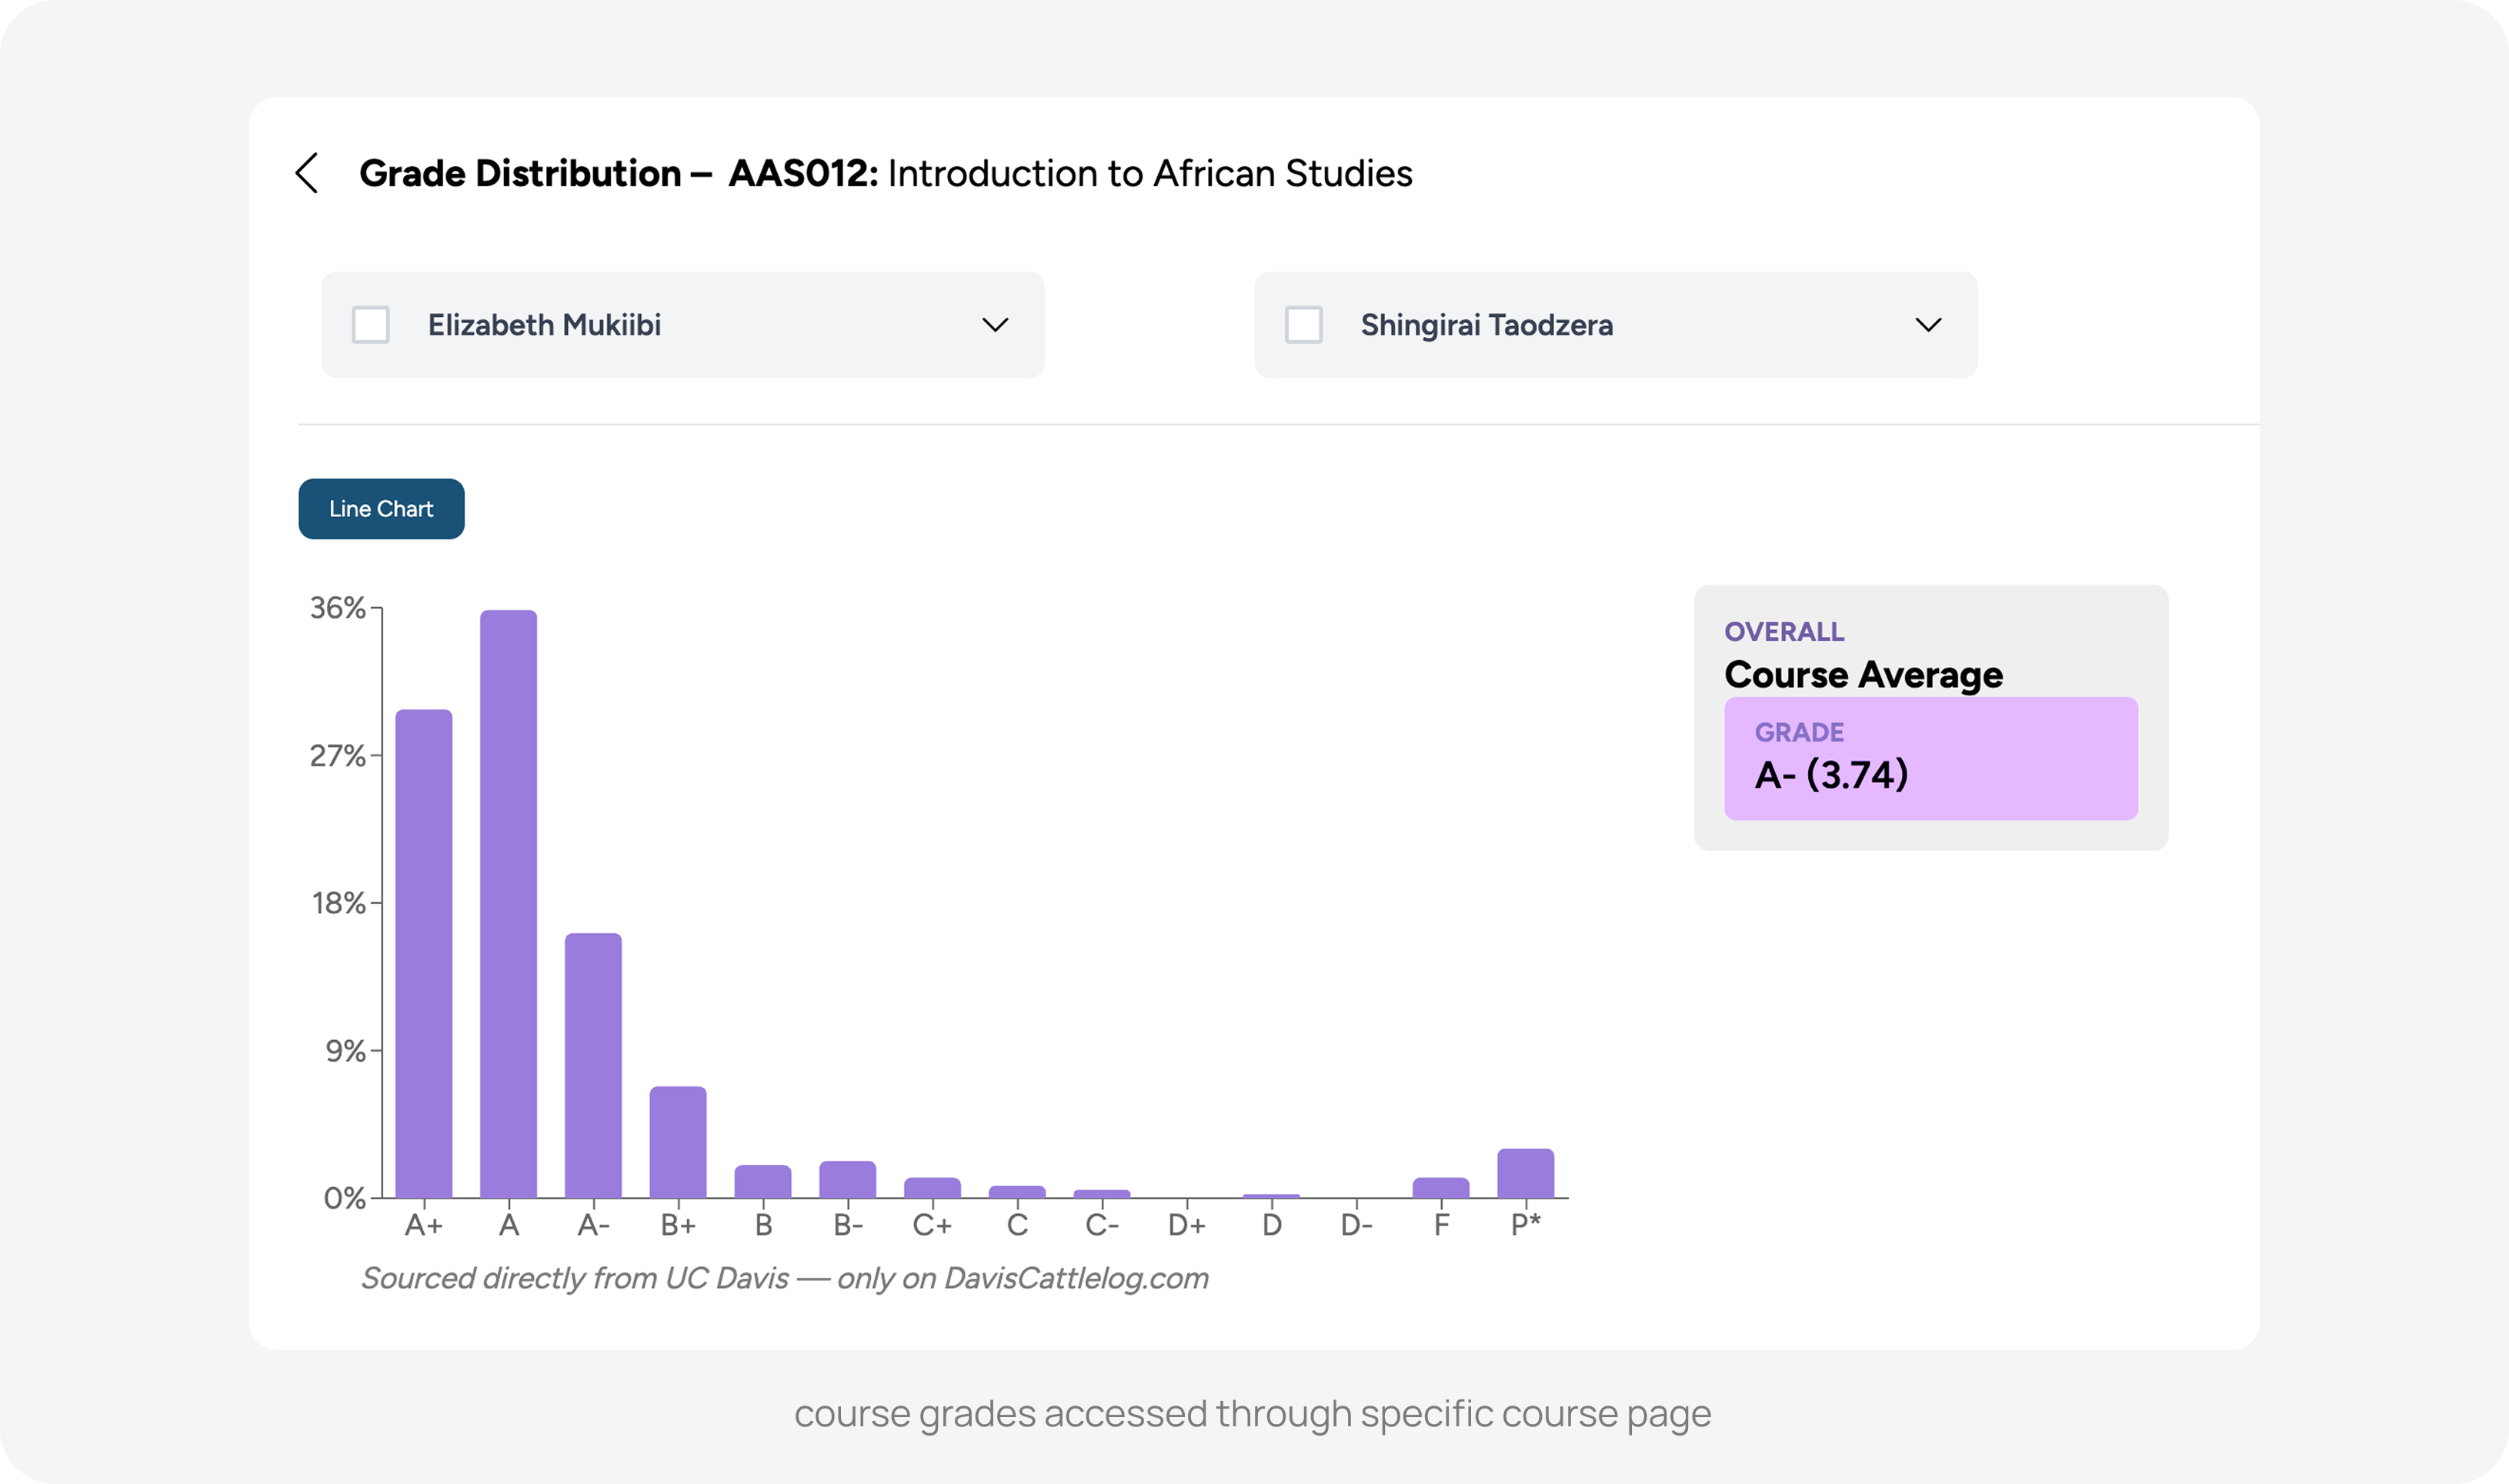Select the B+ grade bar
The image size is (2509, 1484).
(678, 1142)
